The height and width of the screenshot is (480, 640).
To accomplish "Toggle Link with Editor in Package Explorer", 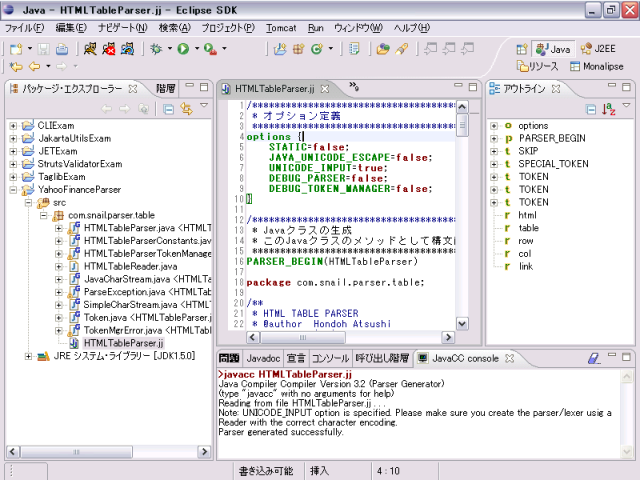I will click(186, 108).
